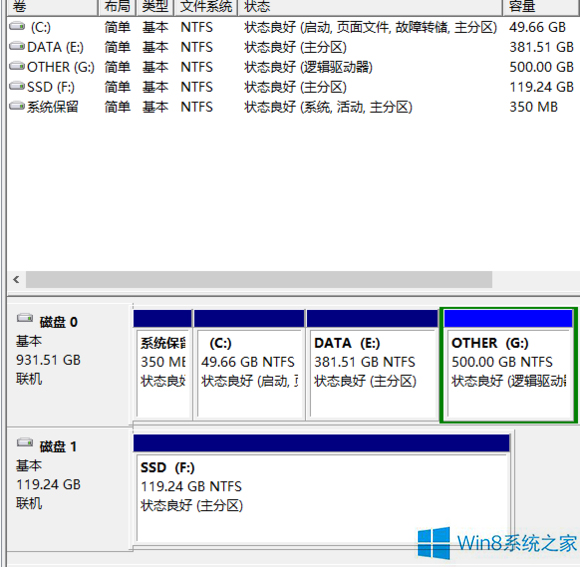The width and height of the screenshot is (580, 567).
Task: Click the drive icon beside (C:) volume
Action: point(17,26)
